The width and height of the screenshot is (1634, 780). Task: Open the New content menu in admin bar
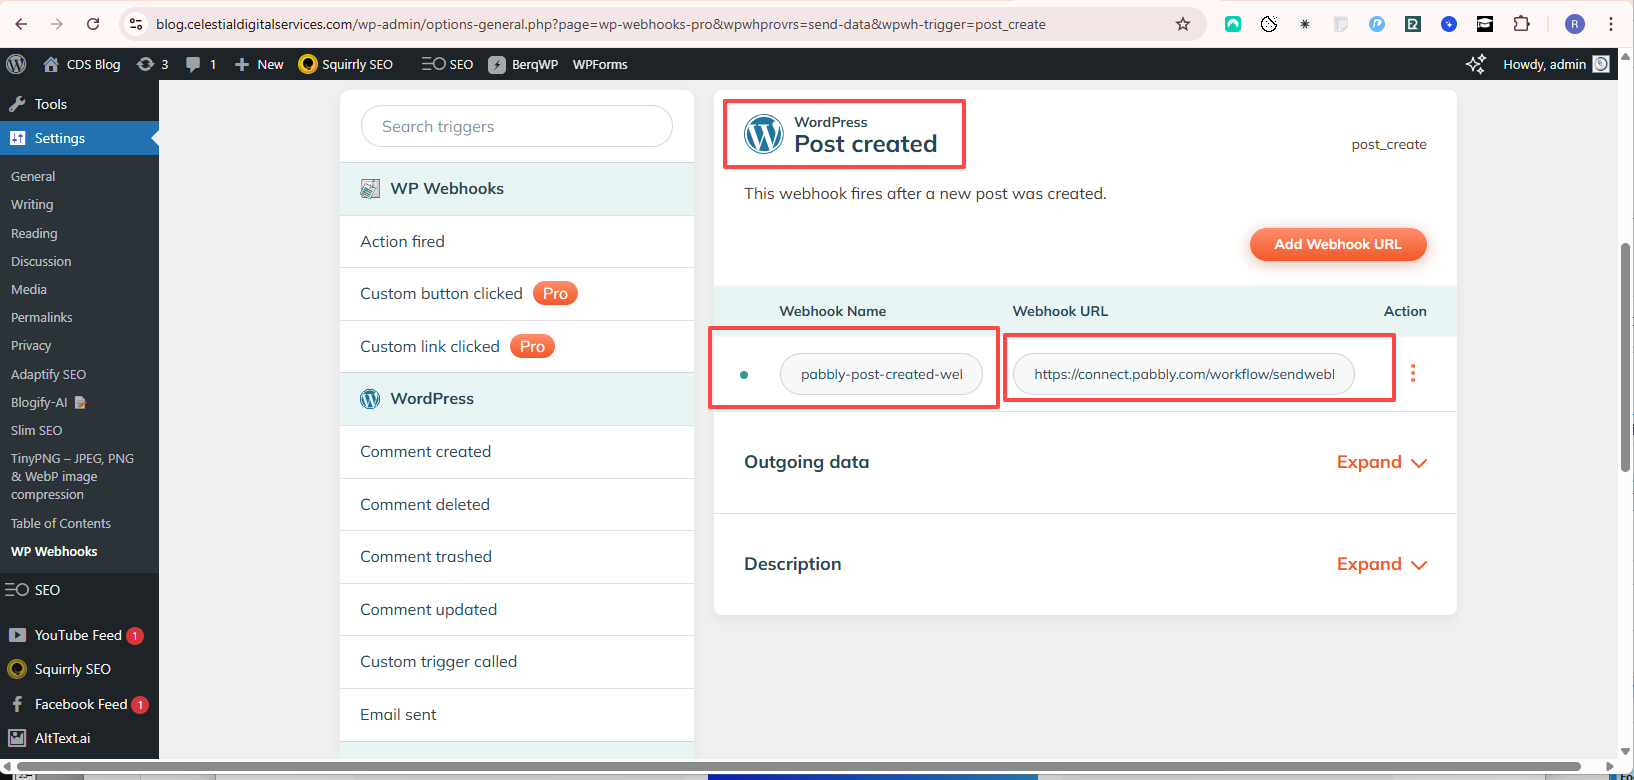pyautogui.click(x=259, y=64)
